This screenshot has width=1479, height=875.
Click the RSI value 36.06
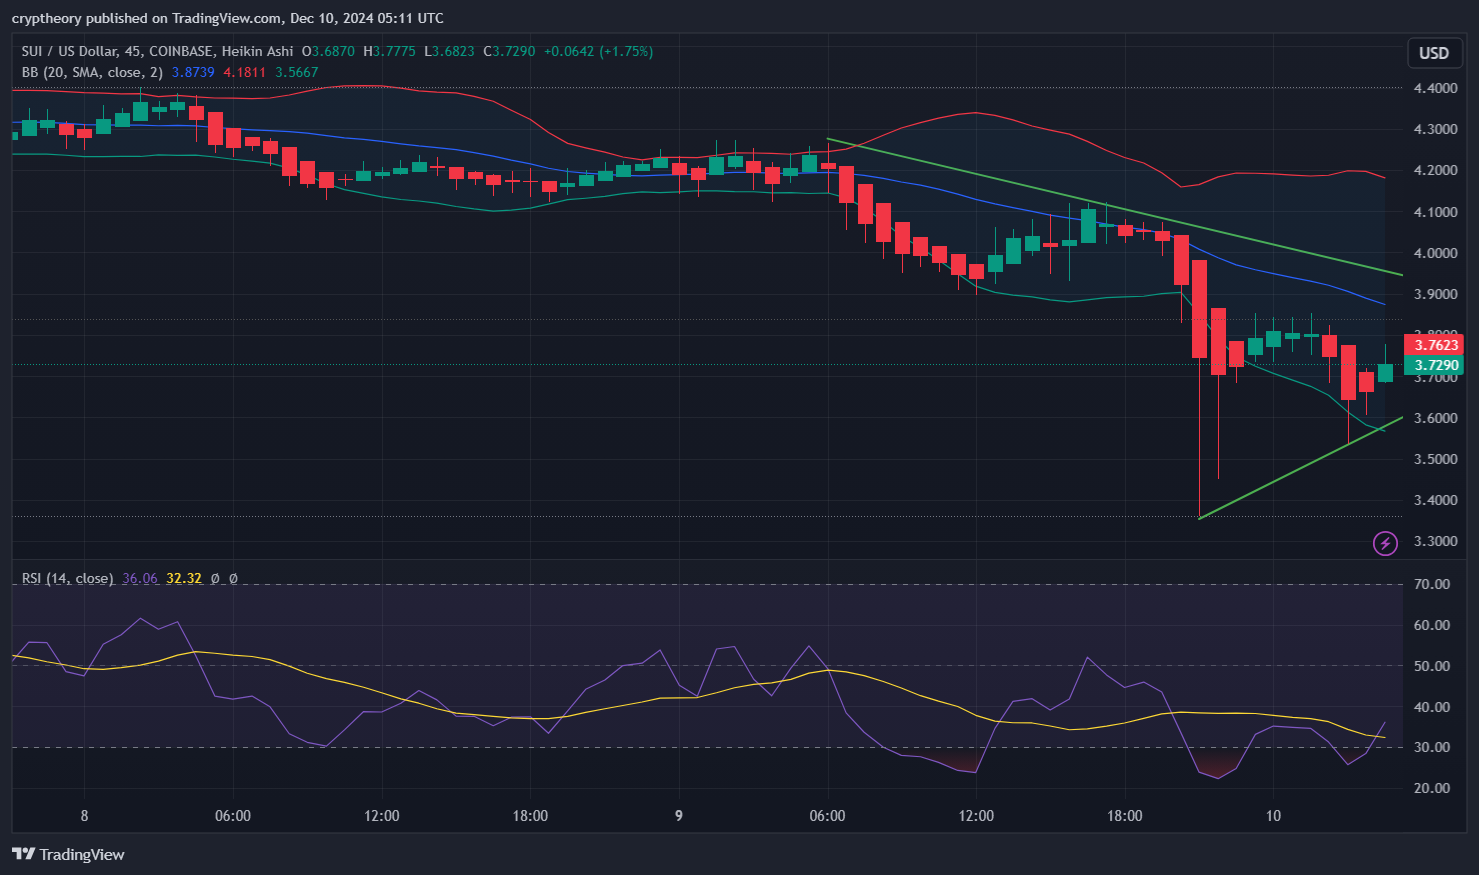pyautogui.click(x=140, y=578)
